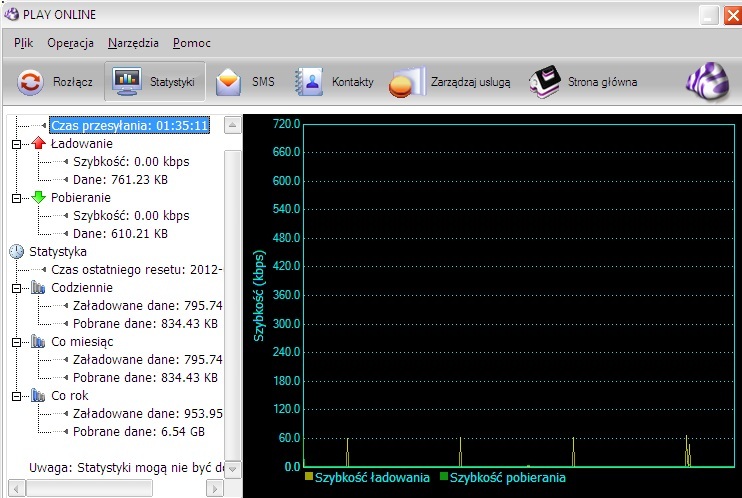The width and height of the screenshot is (742, 498).
Task: Click the vertical scrollbar thumb
Action: pyautogui.click(x=232, y=305)
